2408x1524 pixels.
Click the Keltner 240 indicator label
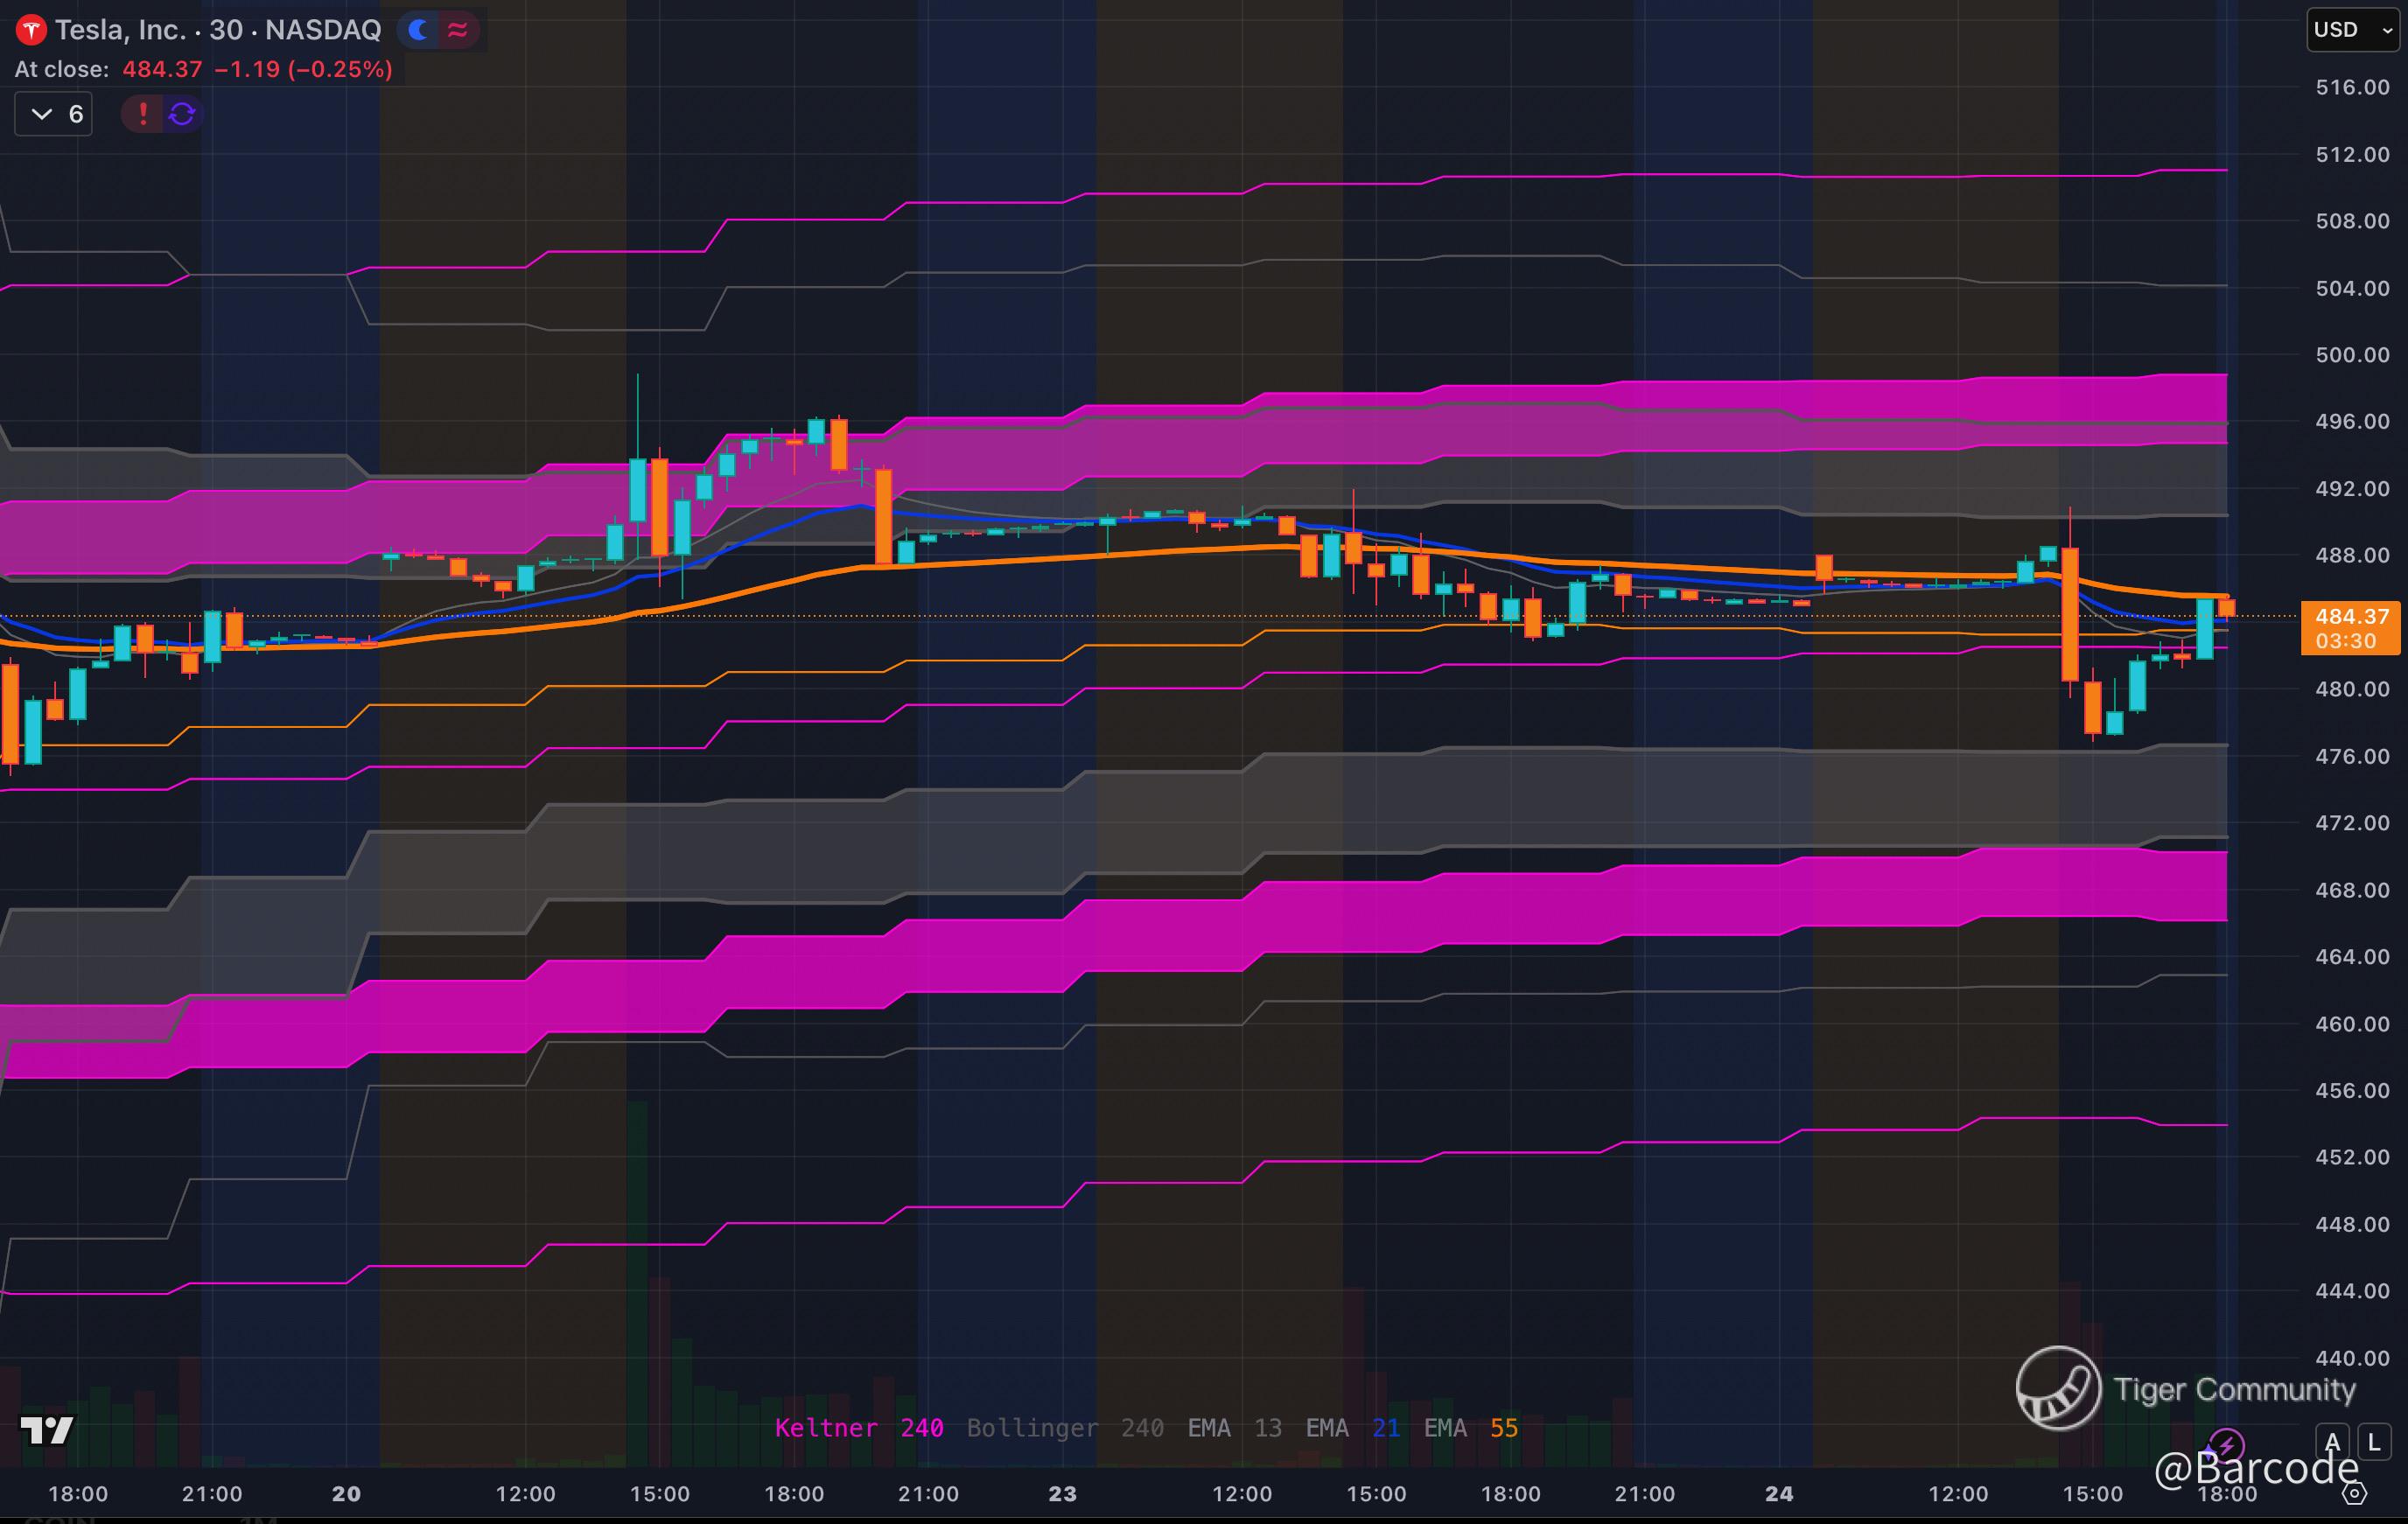(858, 1428)
